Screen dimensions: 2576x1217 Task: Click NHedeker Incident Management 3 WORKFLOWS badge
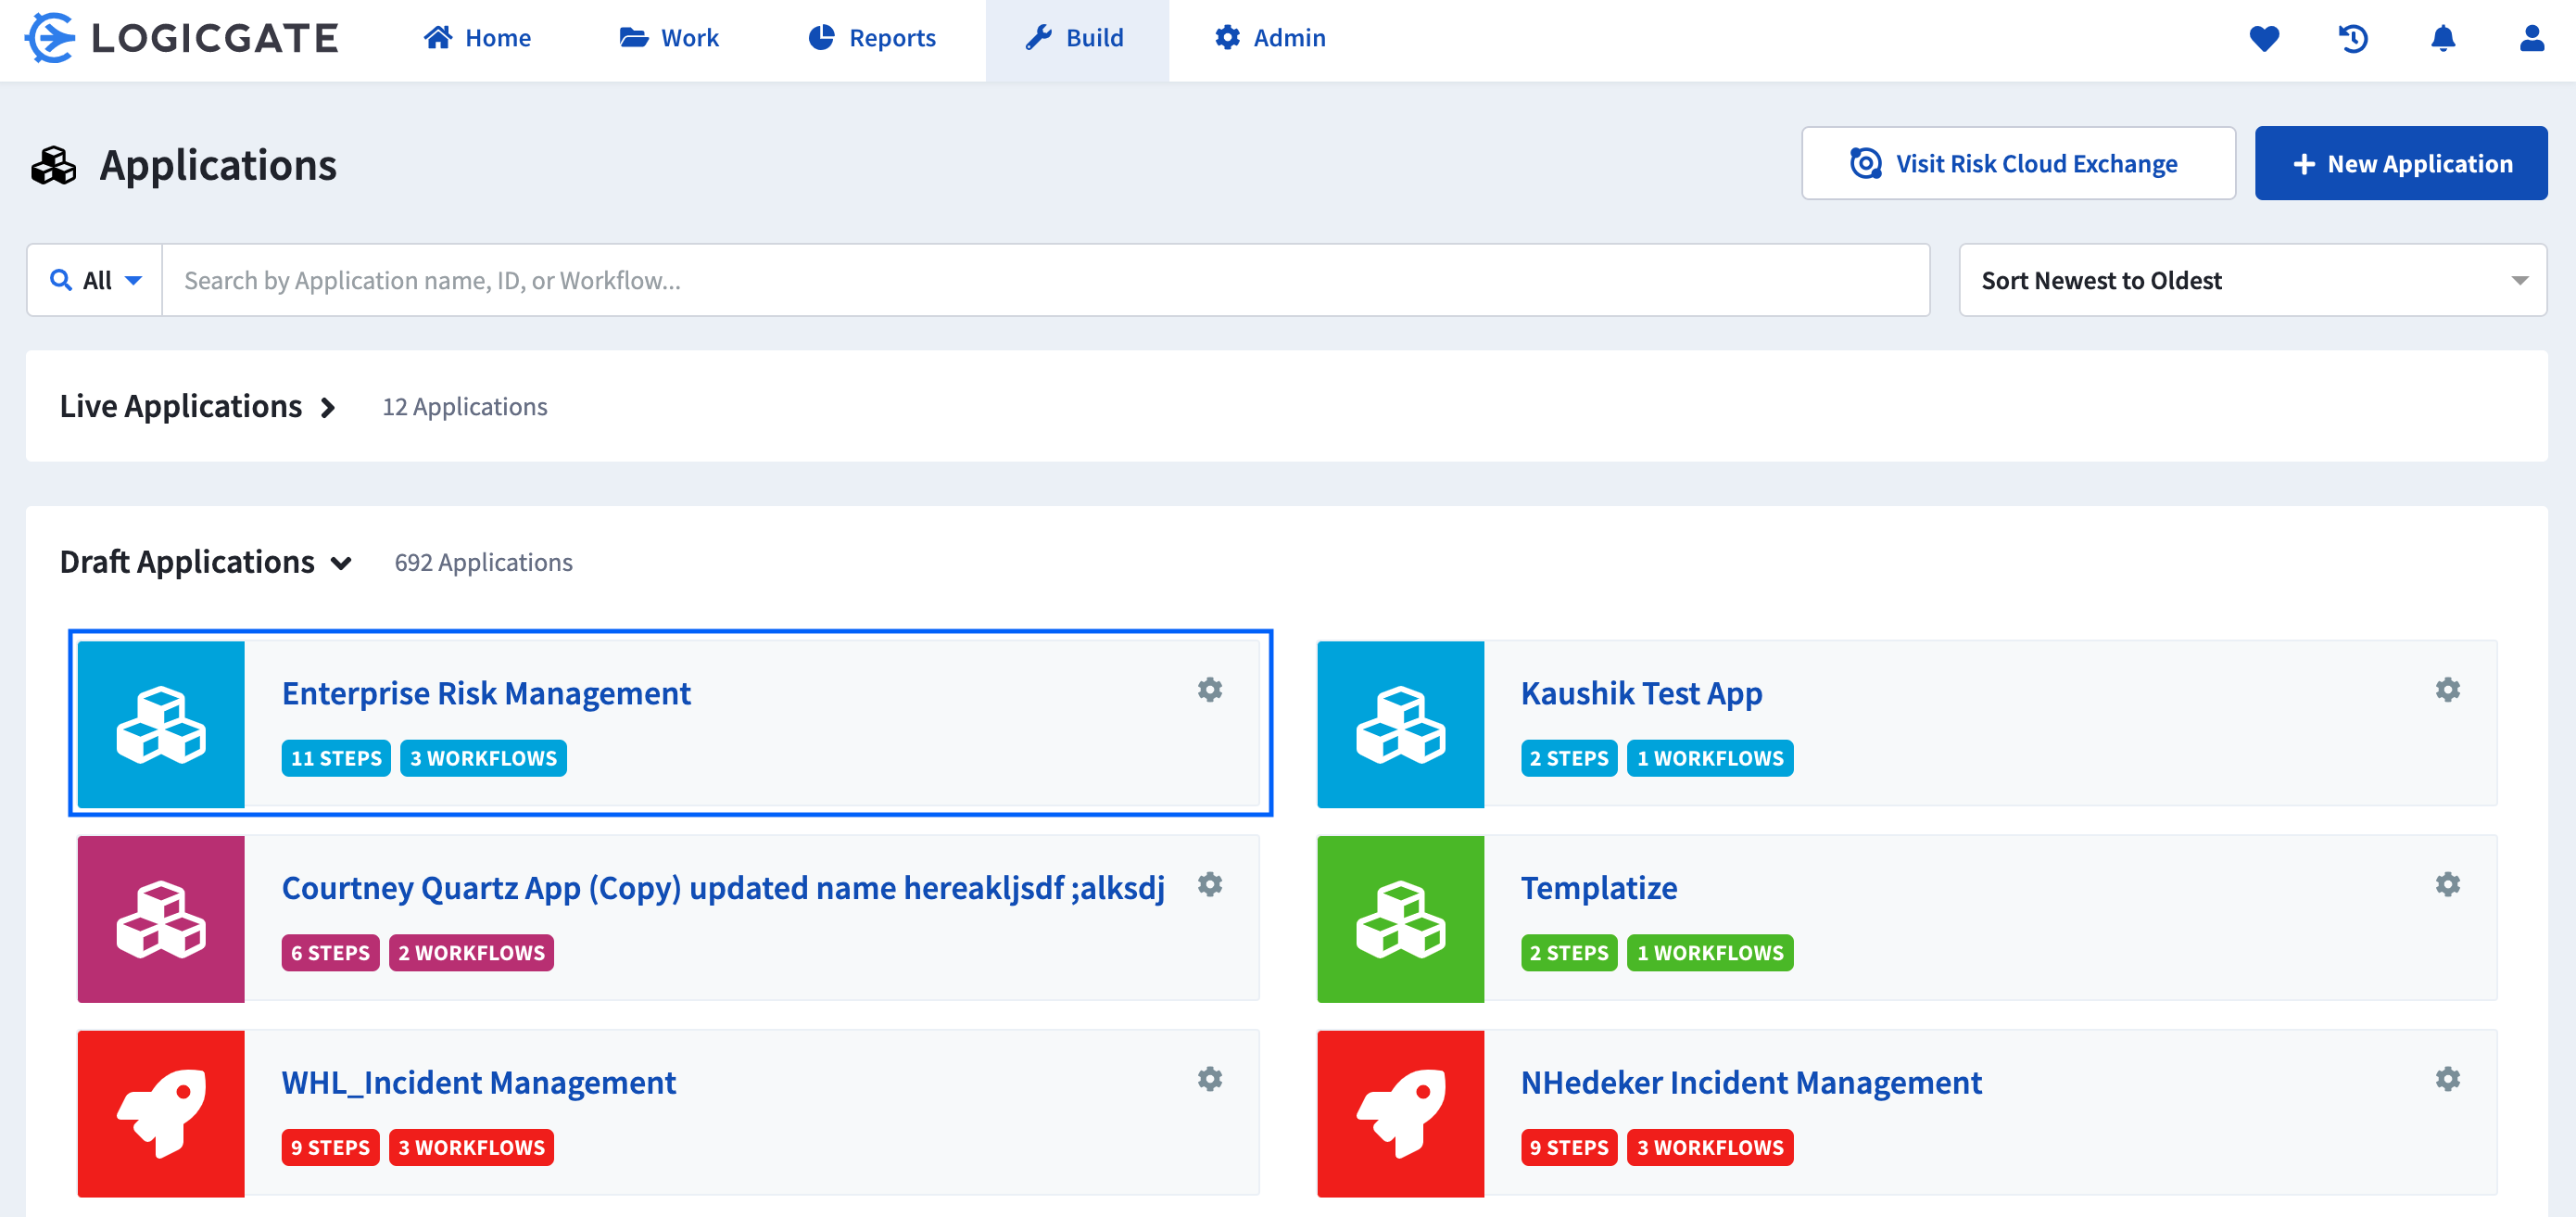(1709, 1147)
